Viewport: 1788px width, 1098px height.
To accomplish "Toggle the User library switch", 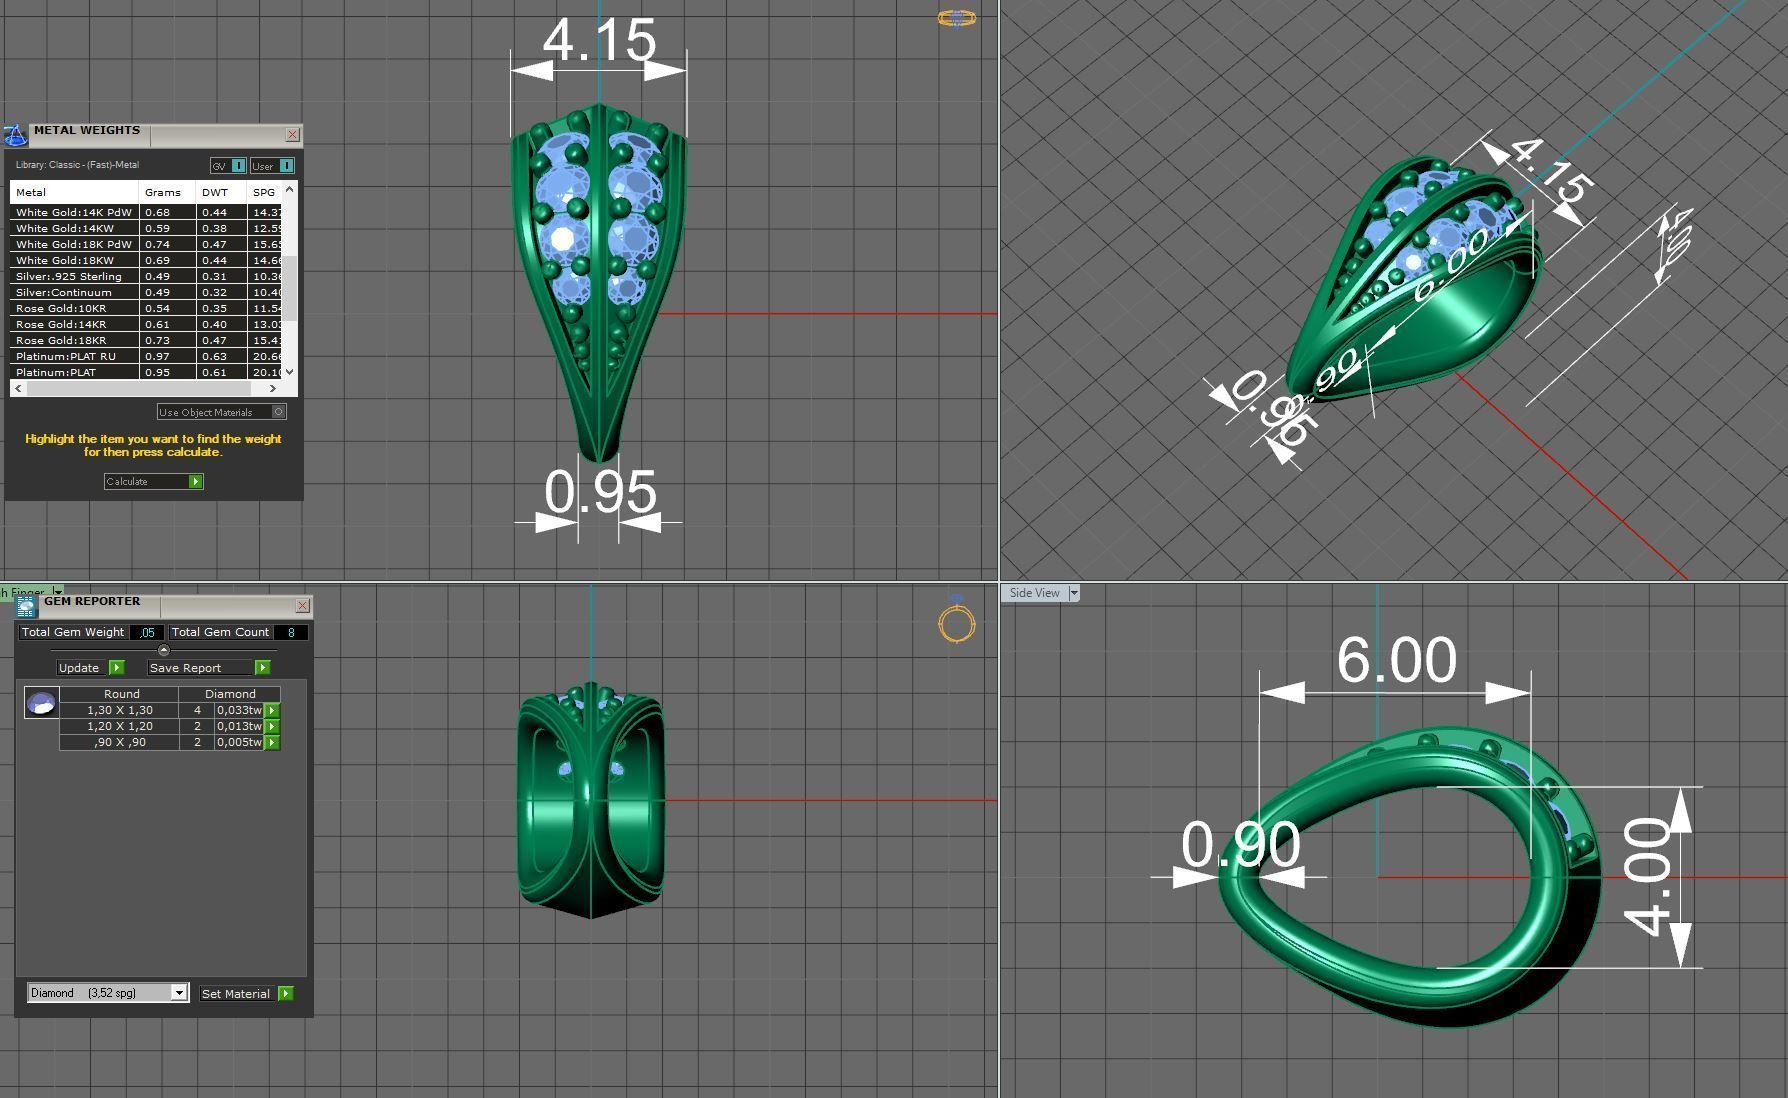I will click(x=272, y=166).
